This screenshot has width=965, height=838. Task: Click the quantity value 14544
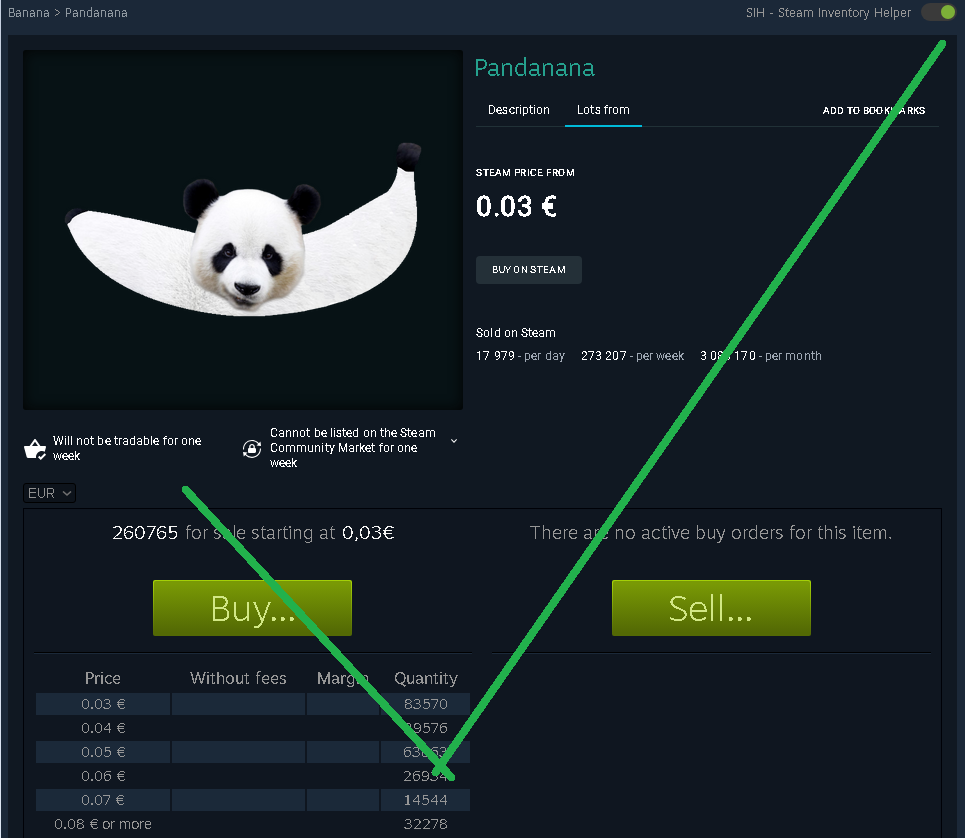[x=425, y=800]
